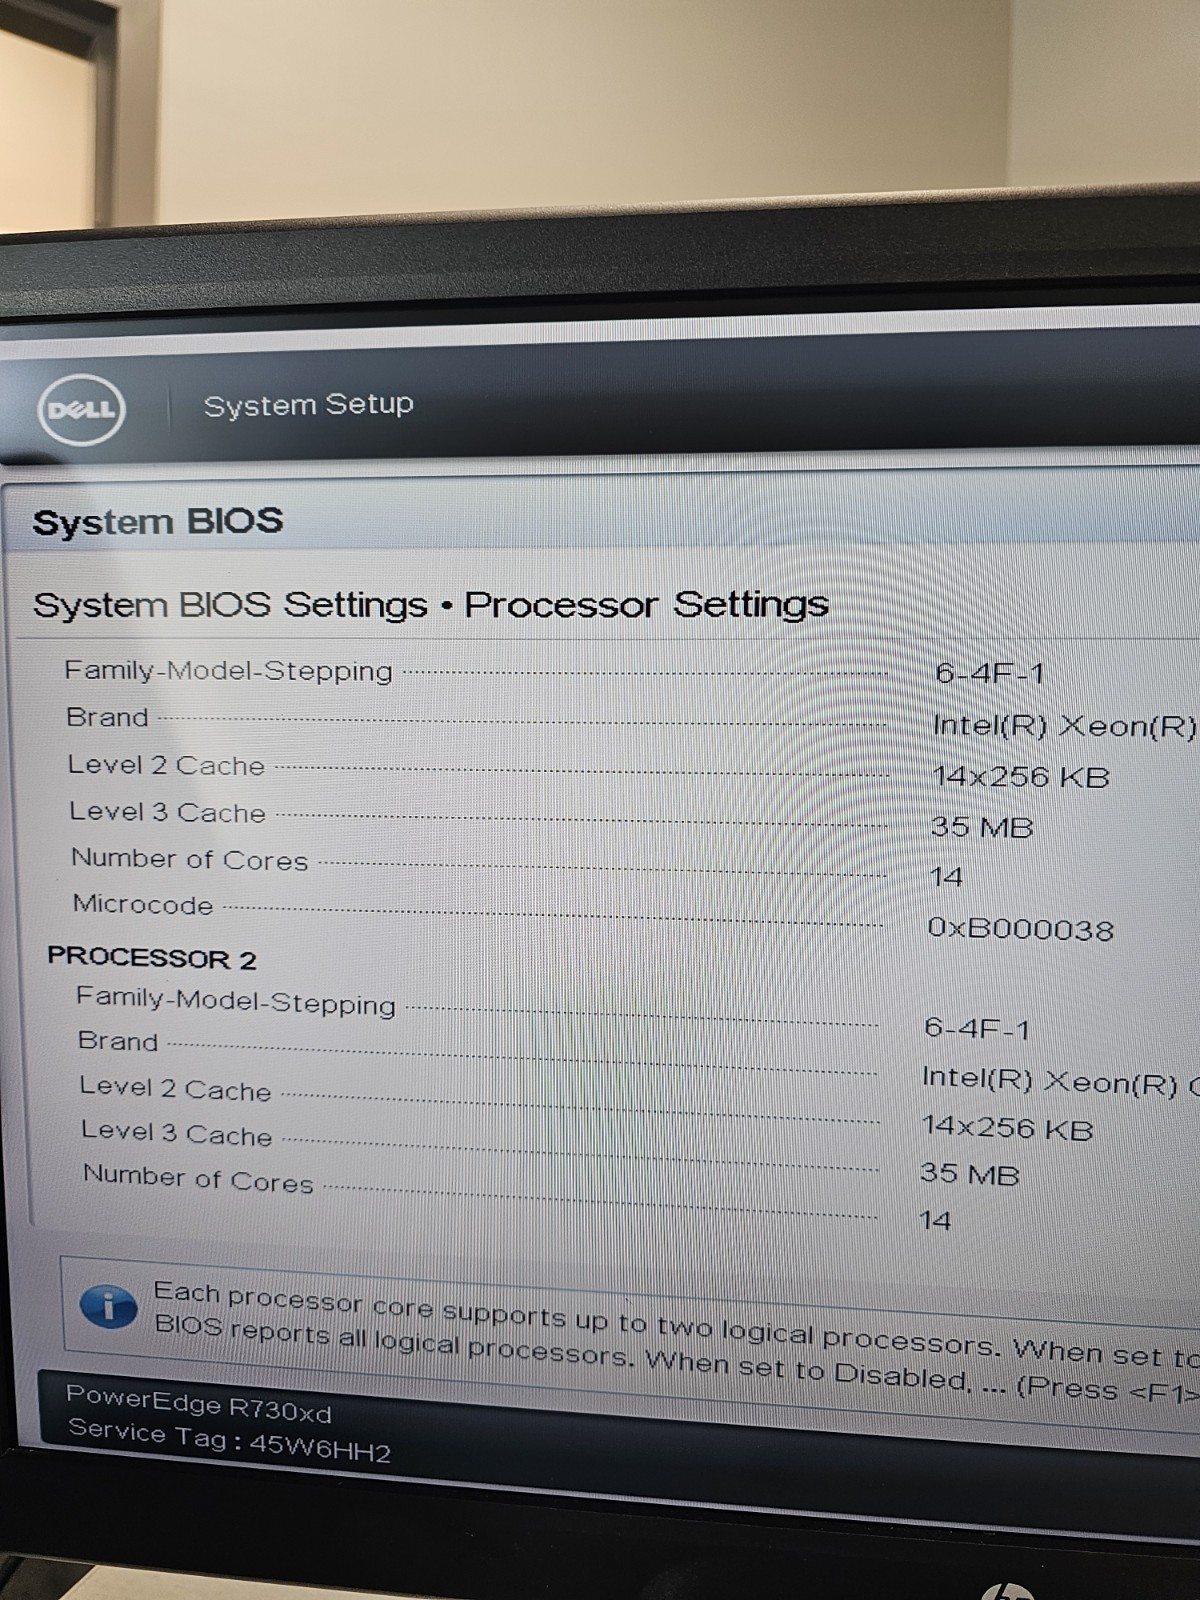The width and height of the screenshot is (1200, 1600).
Task: Click the core count 14 under PROCESSOR 2
Action: point(935,1220)
